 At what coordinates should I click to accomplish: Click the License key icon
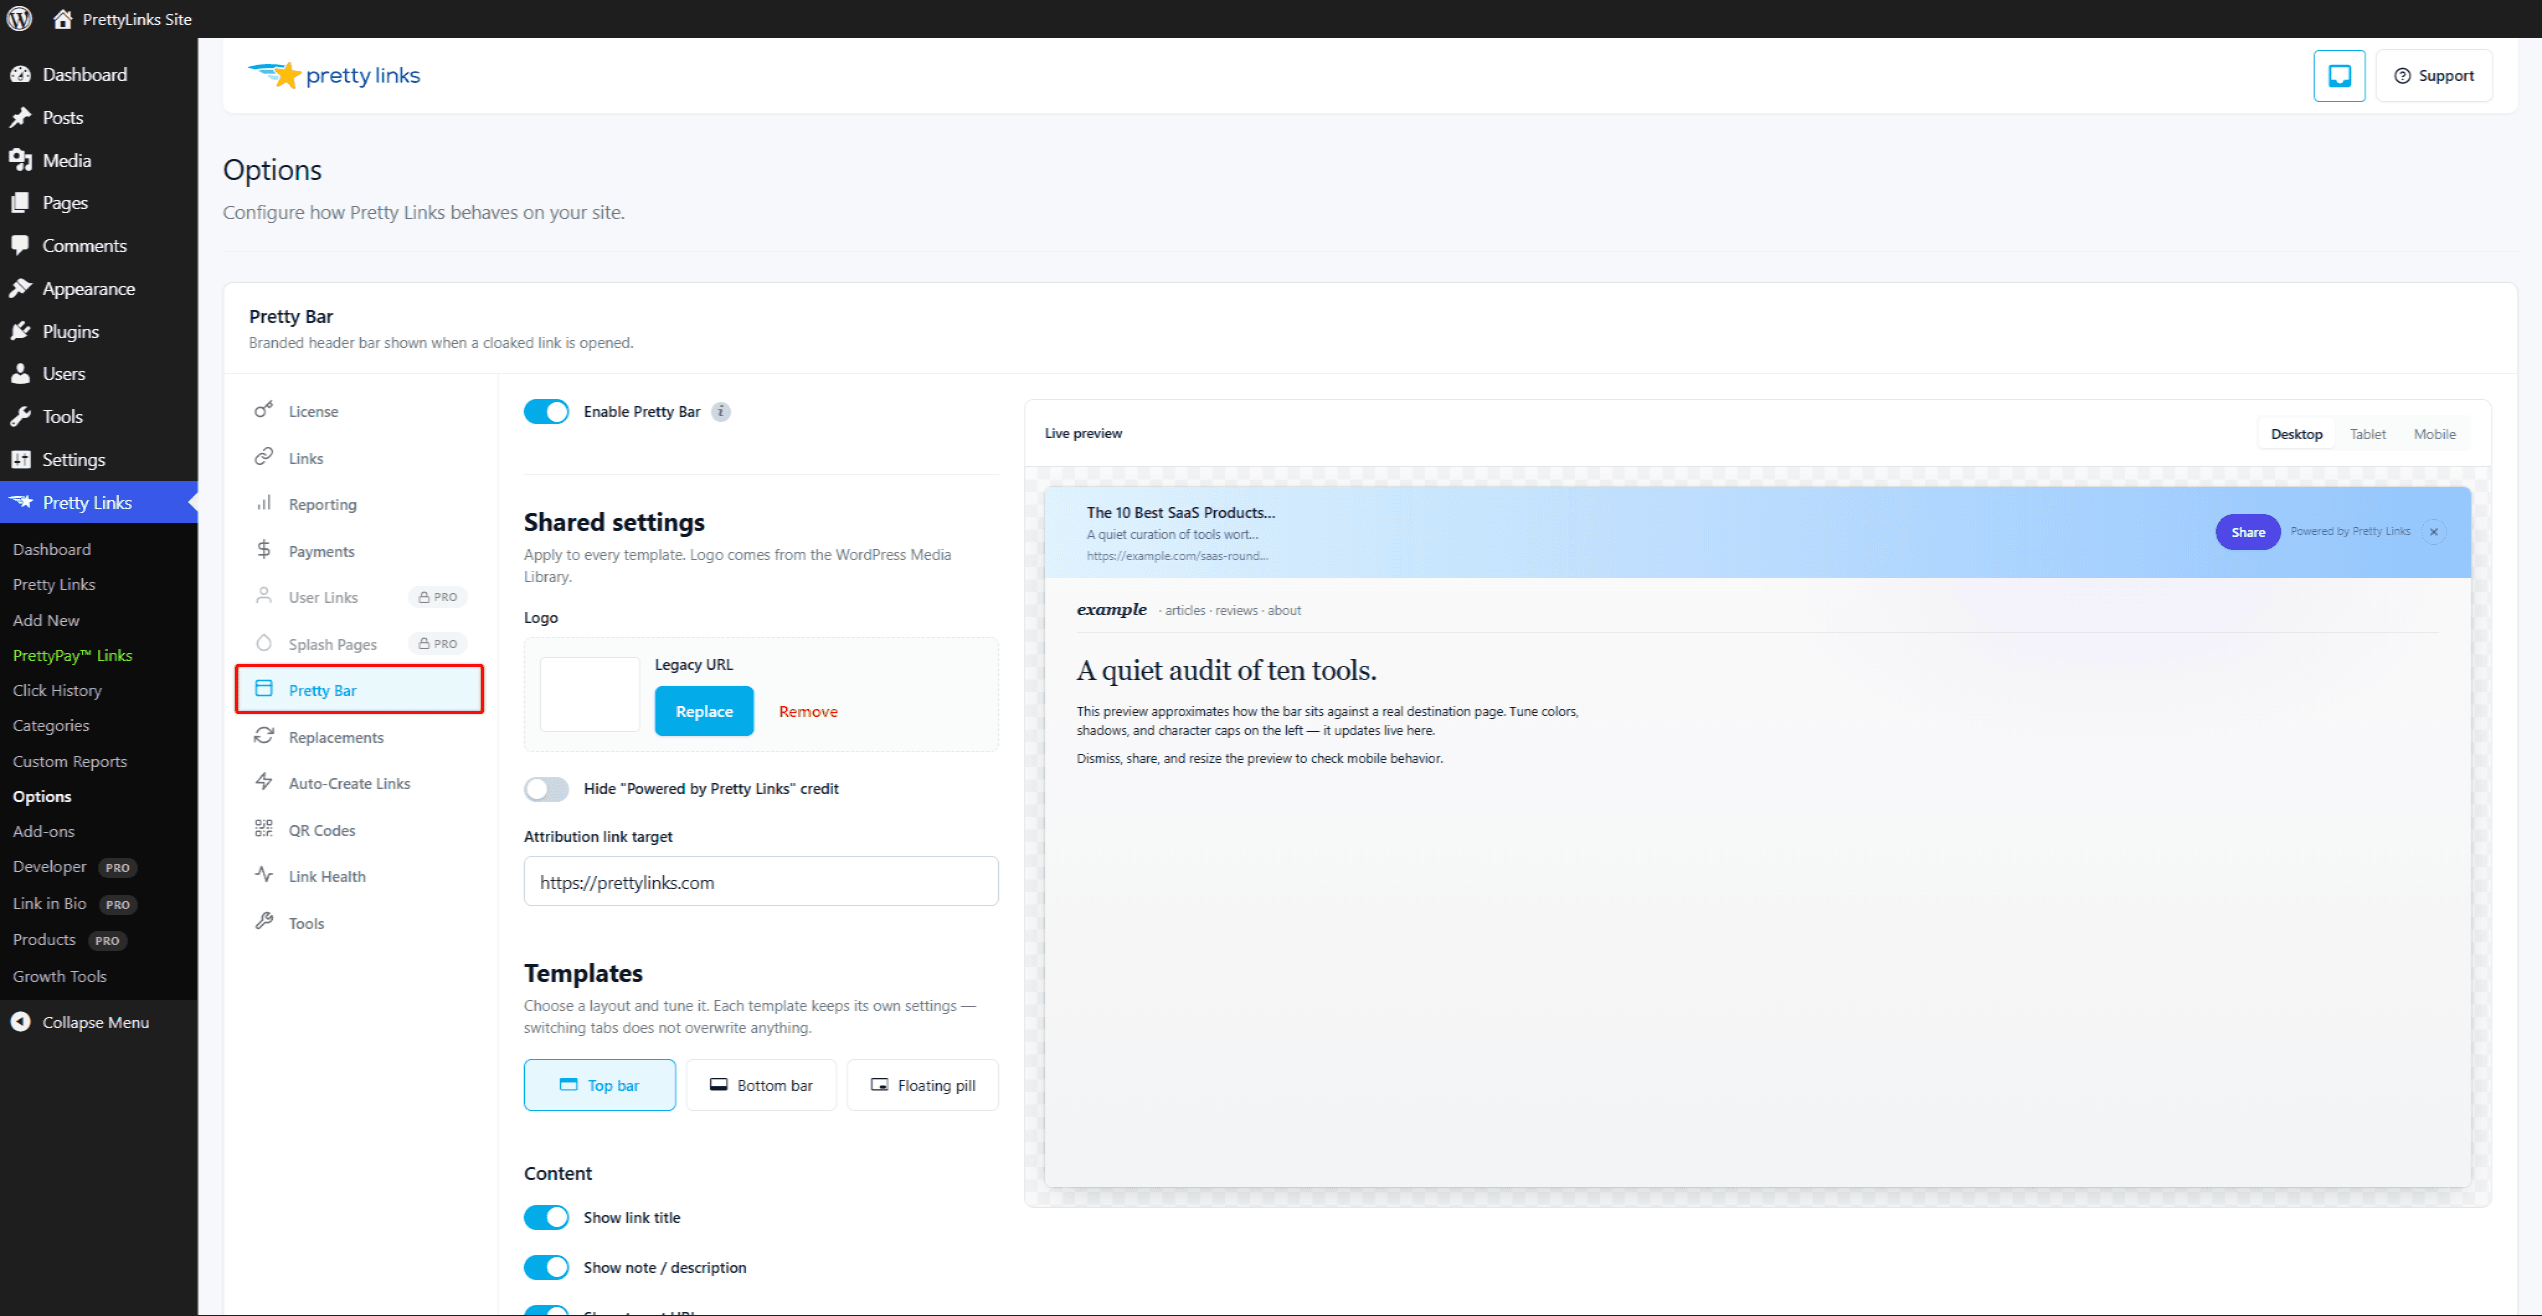click(x=264, y=410)
